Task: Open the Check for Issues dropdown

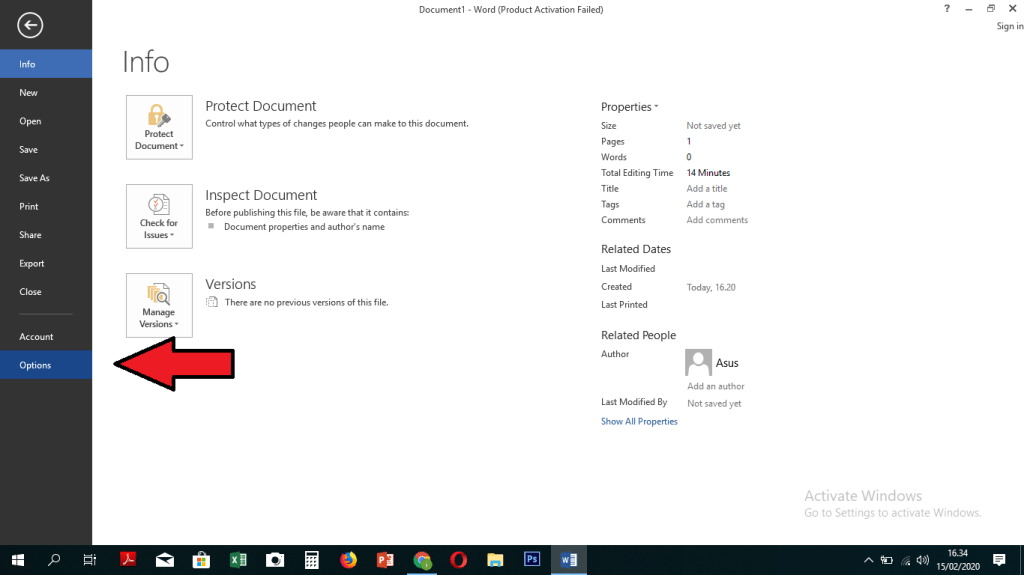Action: 159,216
